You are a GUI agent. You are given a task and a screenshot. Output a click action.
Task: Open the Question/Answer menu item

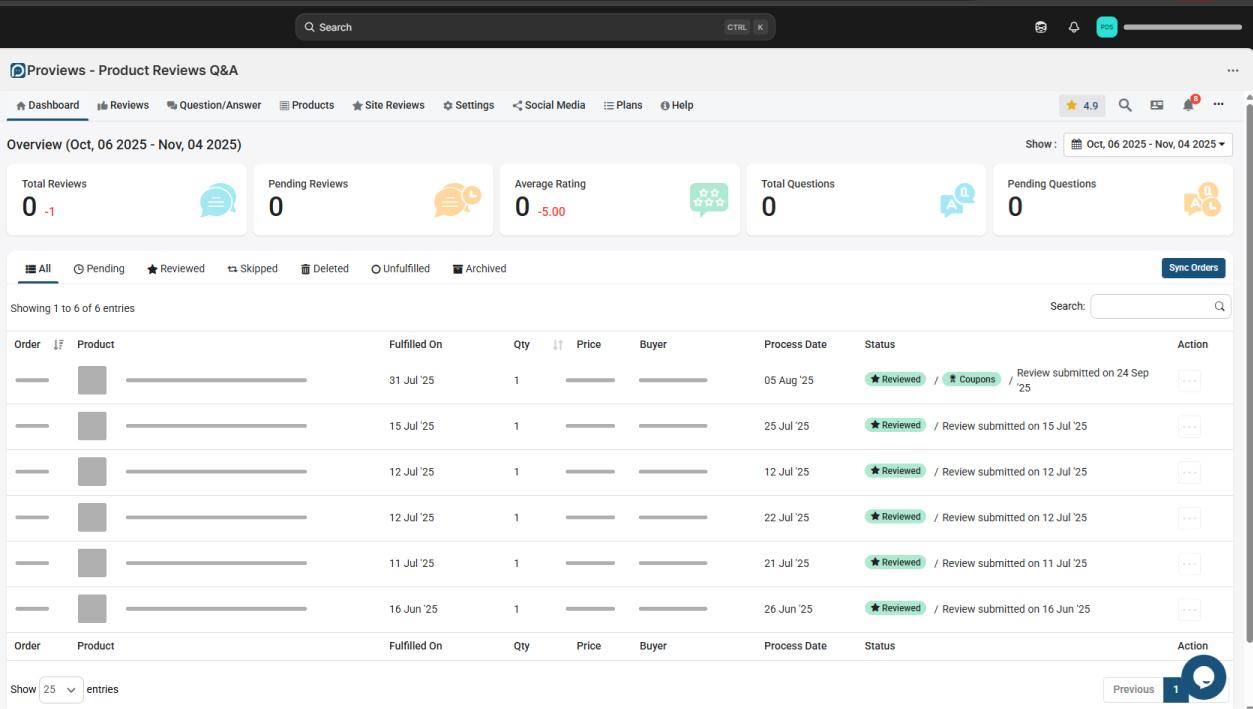(x=214, y=105)
